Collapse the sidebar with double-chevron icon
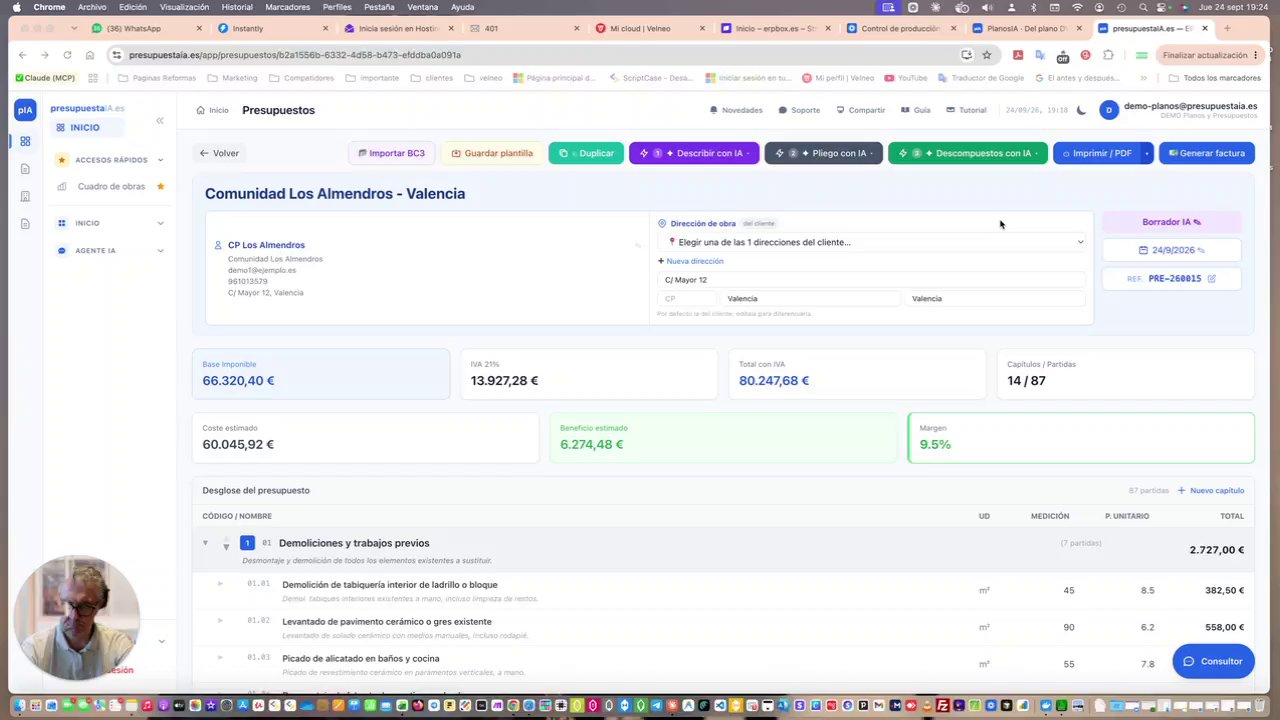Screen dimensions: 1280x720 click(x=159, y=121)
